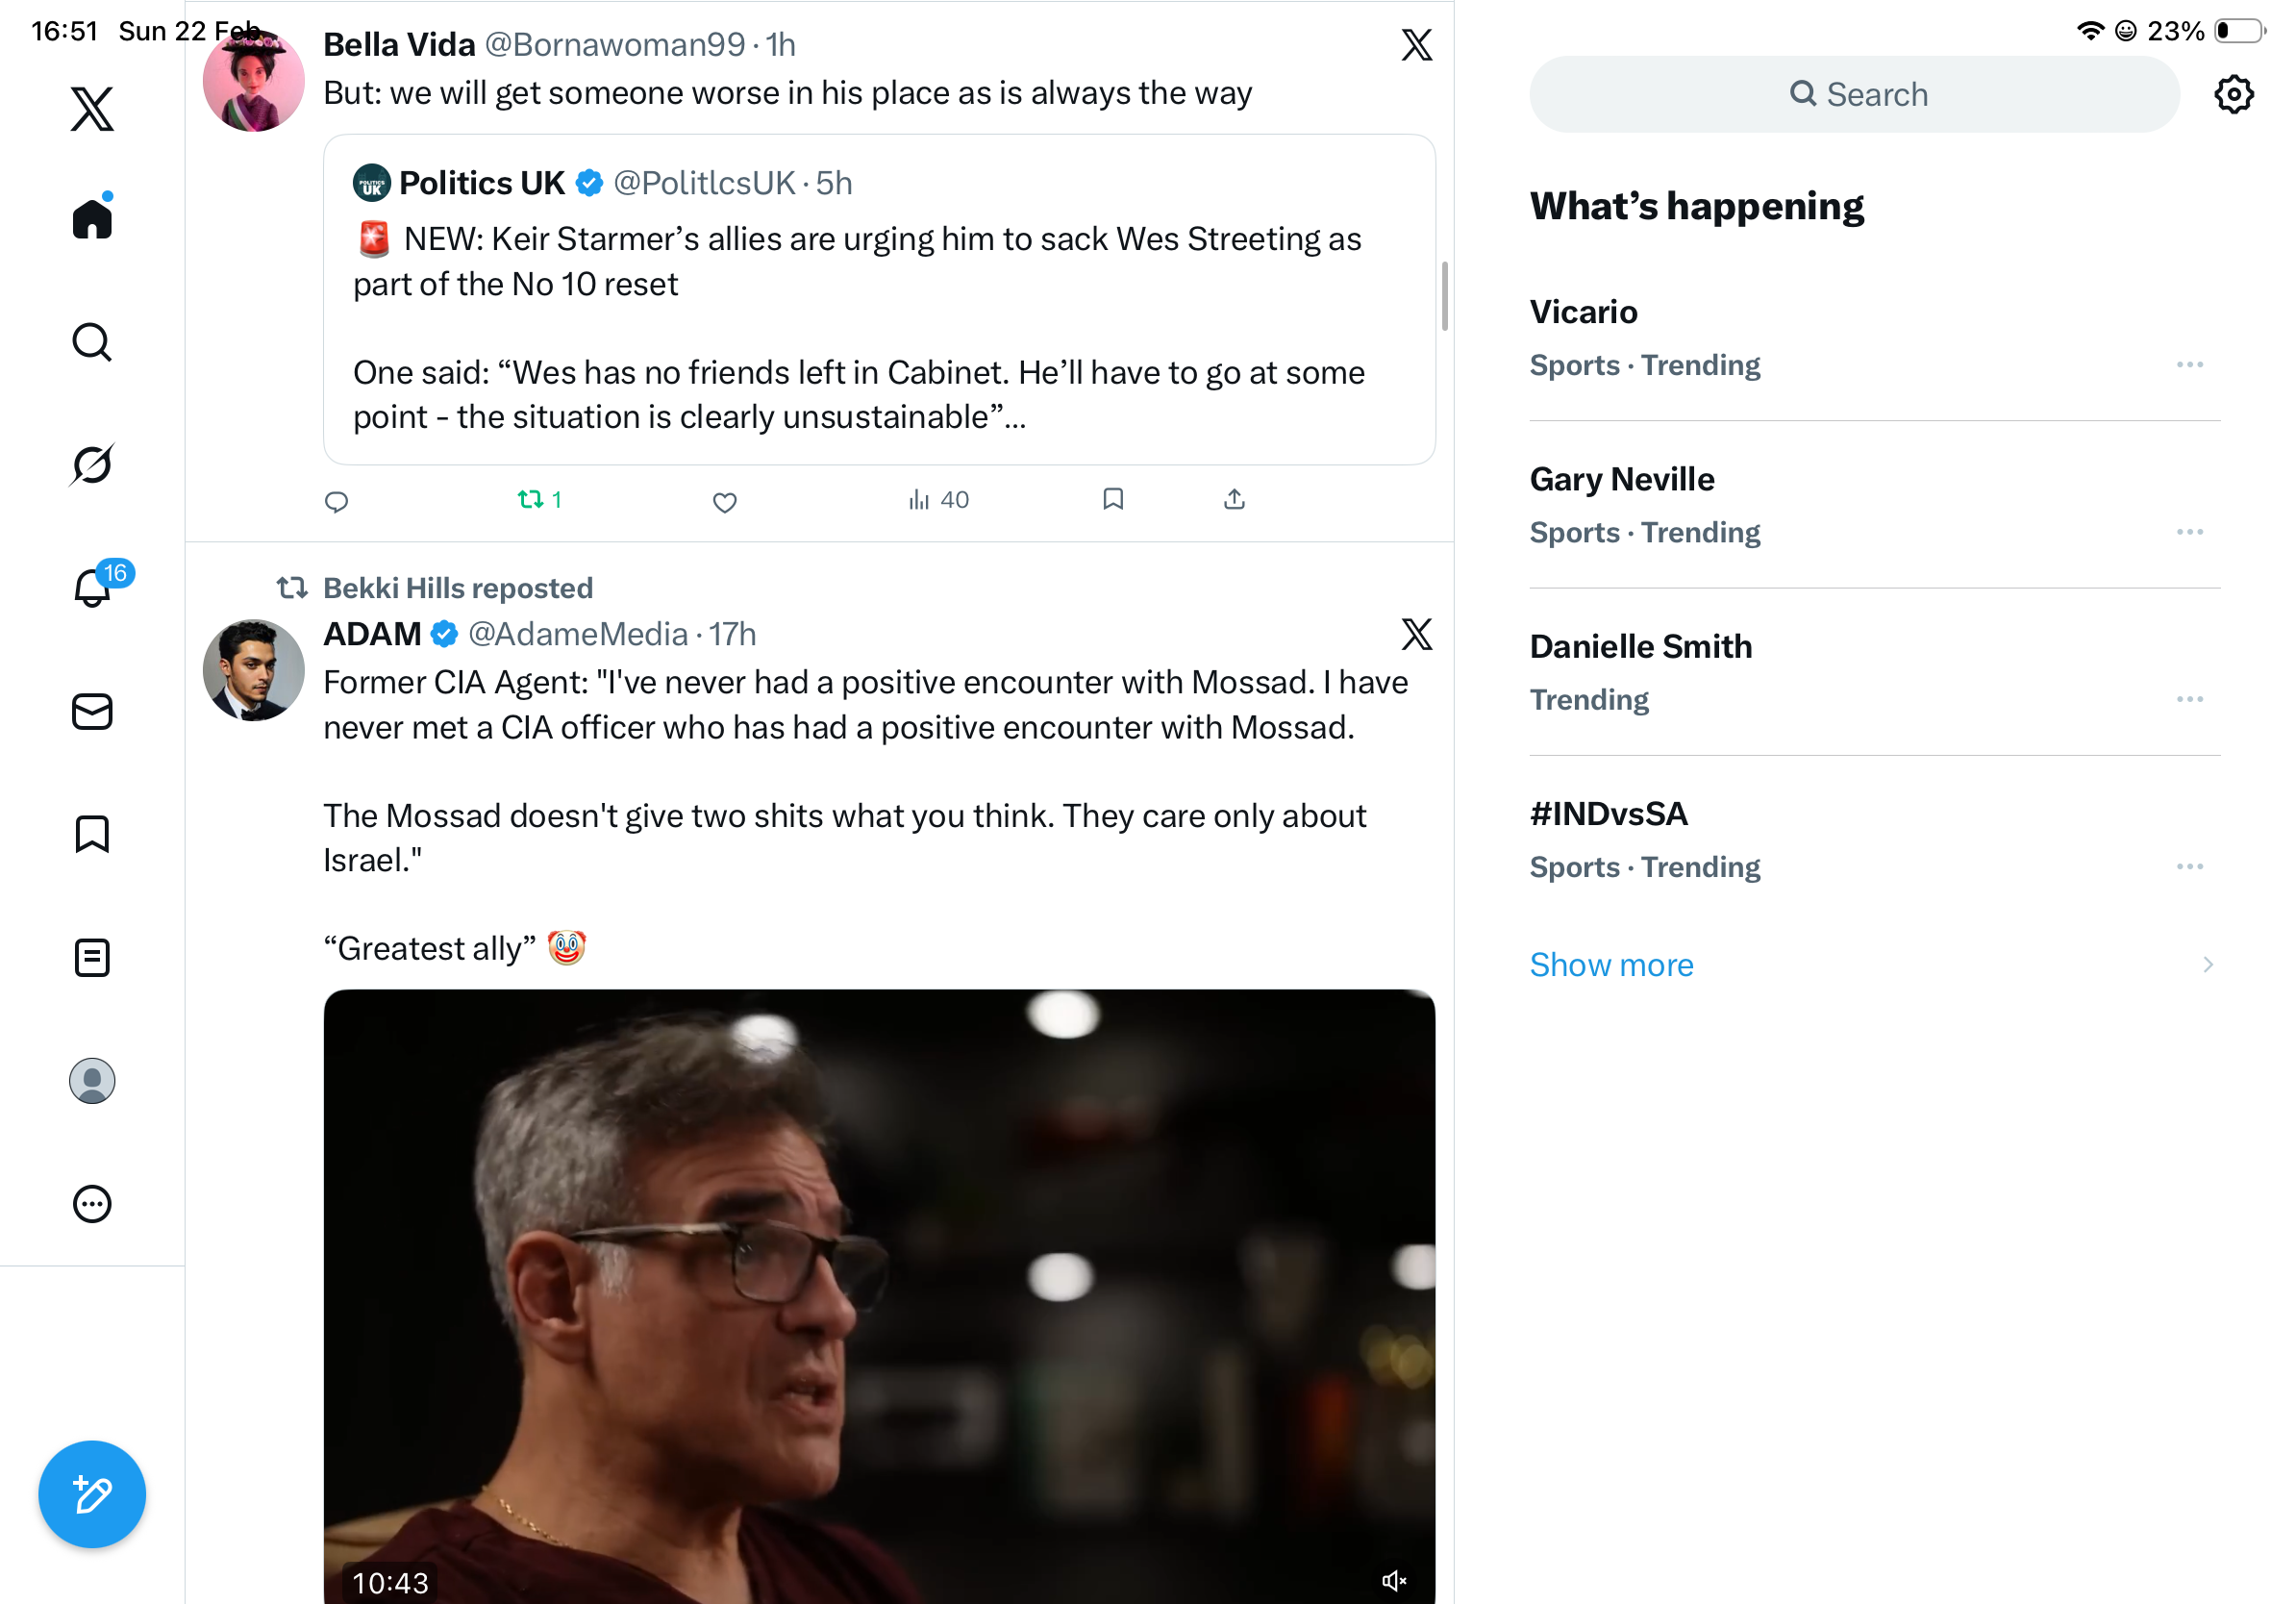Viewport: 2296px width, 1604px height.
Task: Click the compose new post button
Action: point(92,1494)
